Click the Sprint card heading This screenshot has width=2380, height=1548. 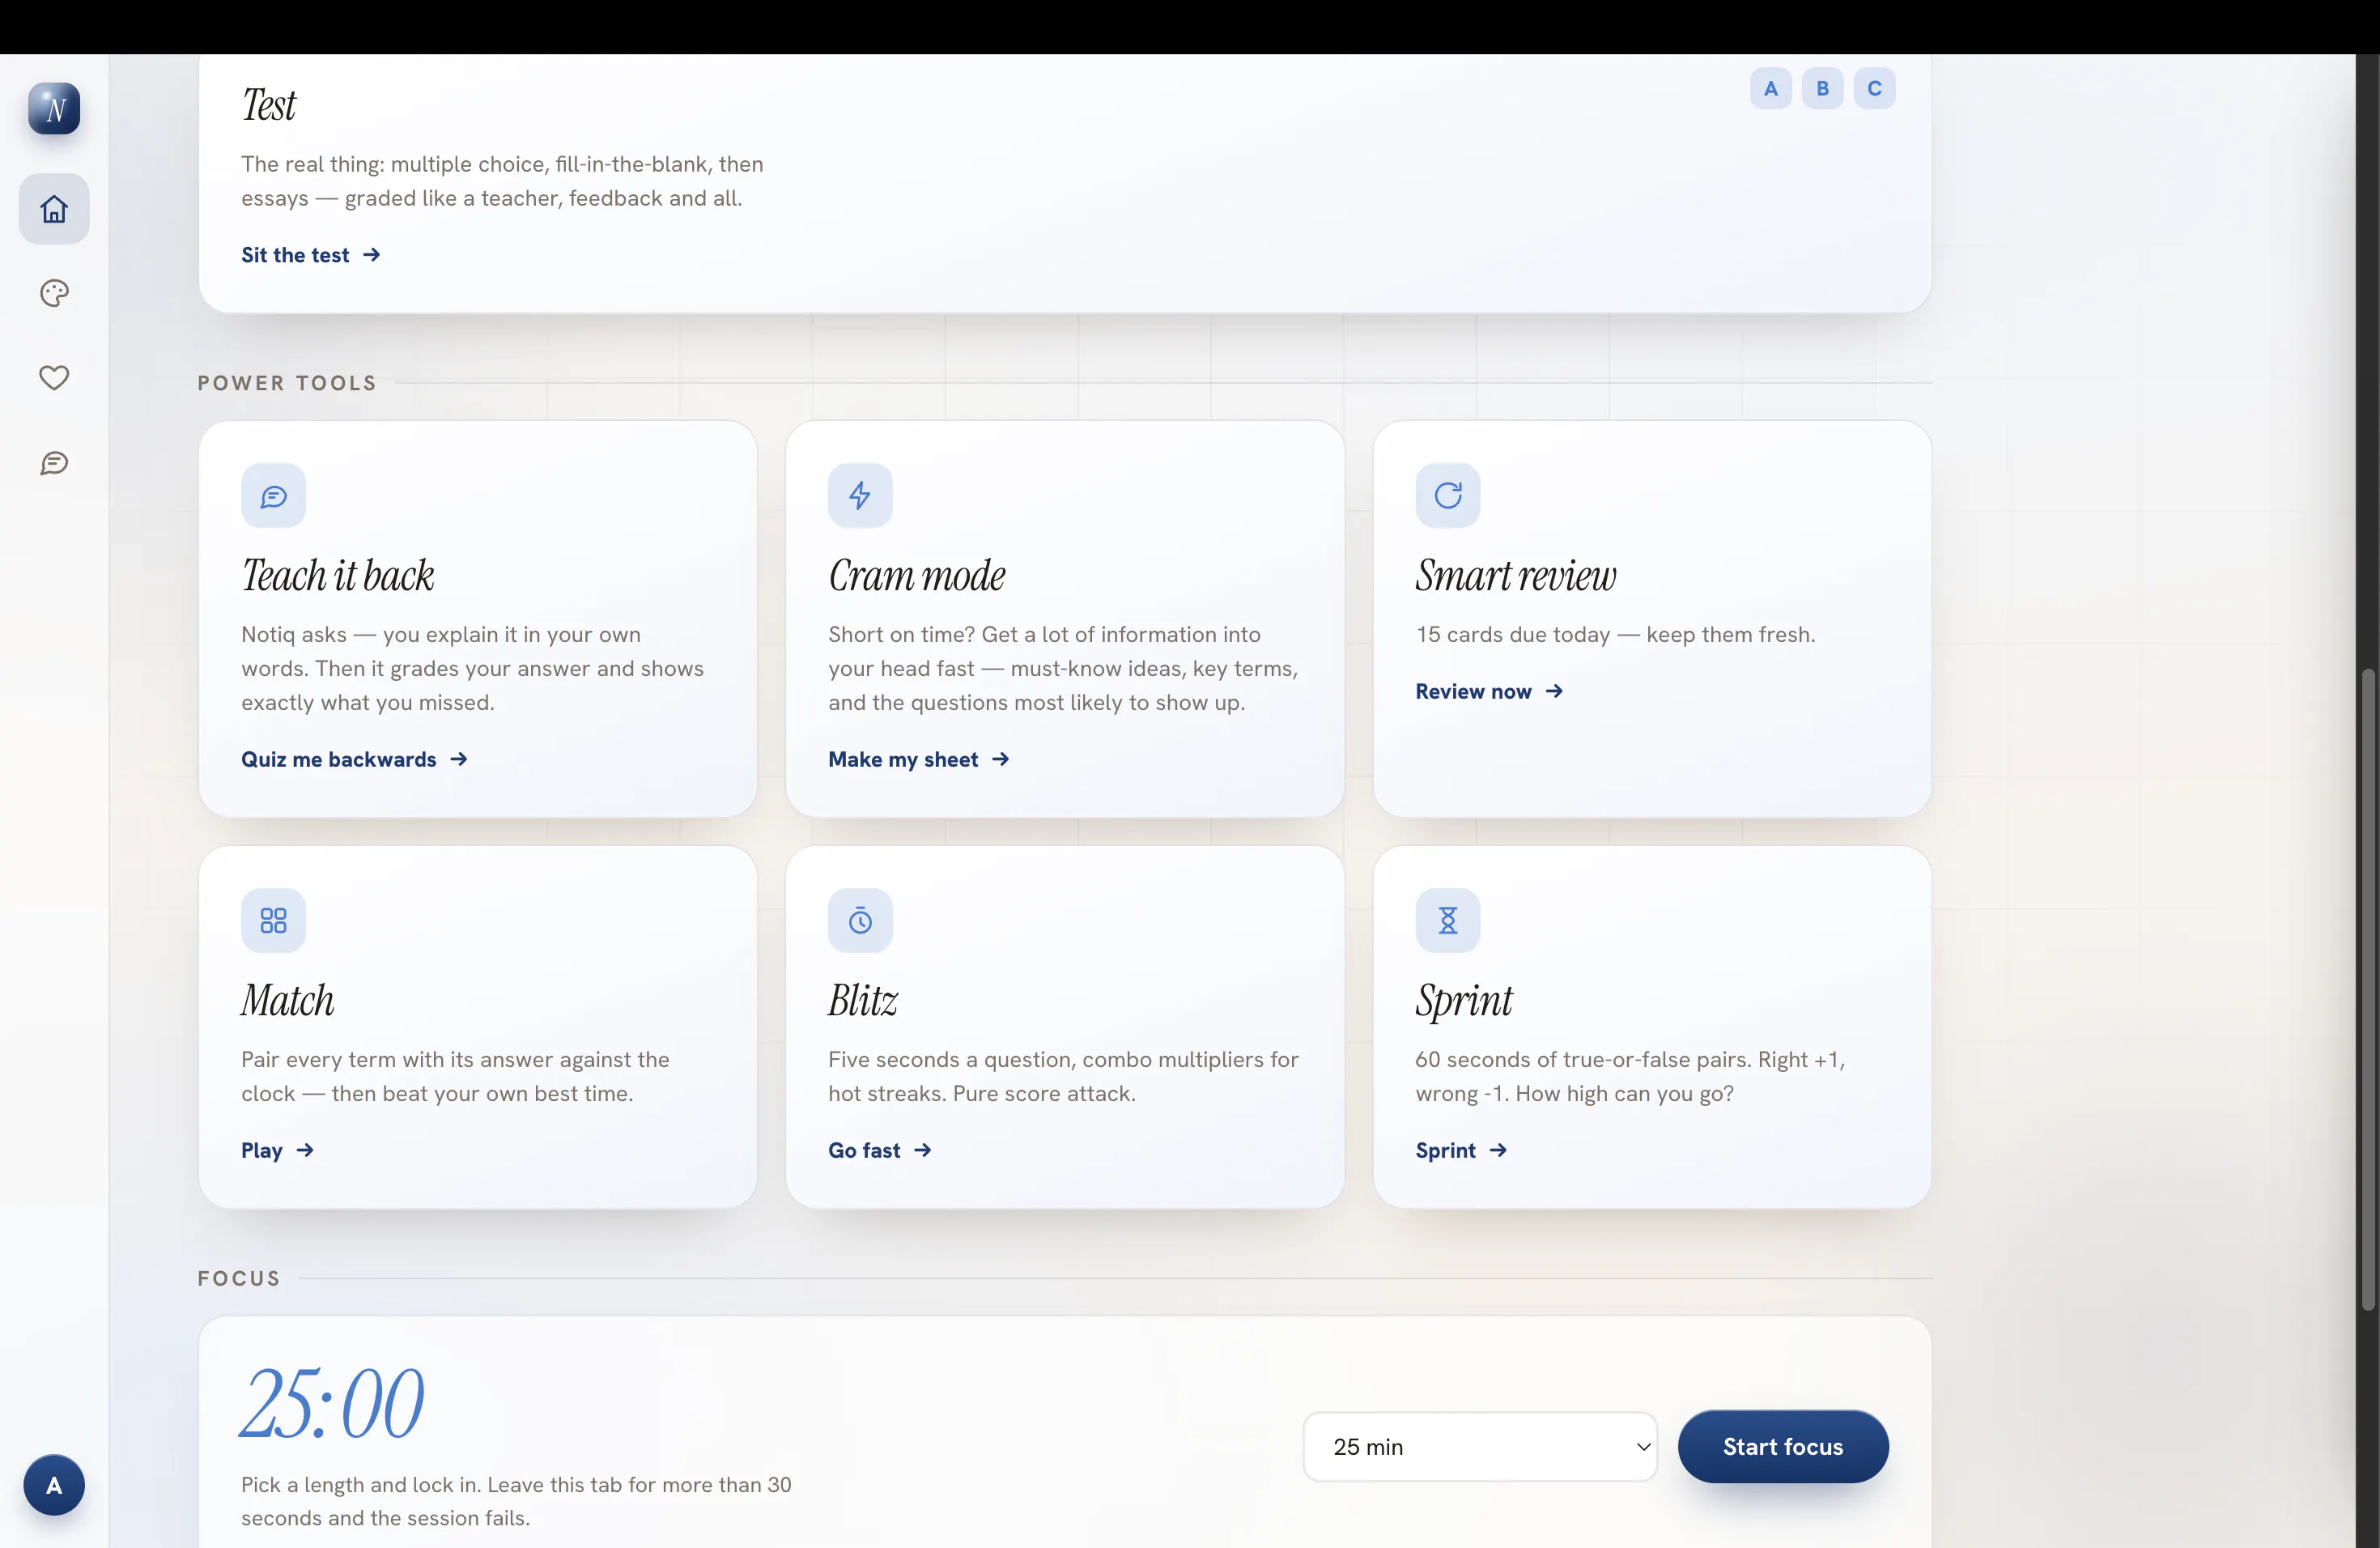[x=1464, y=1001]
